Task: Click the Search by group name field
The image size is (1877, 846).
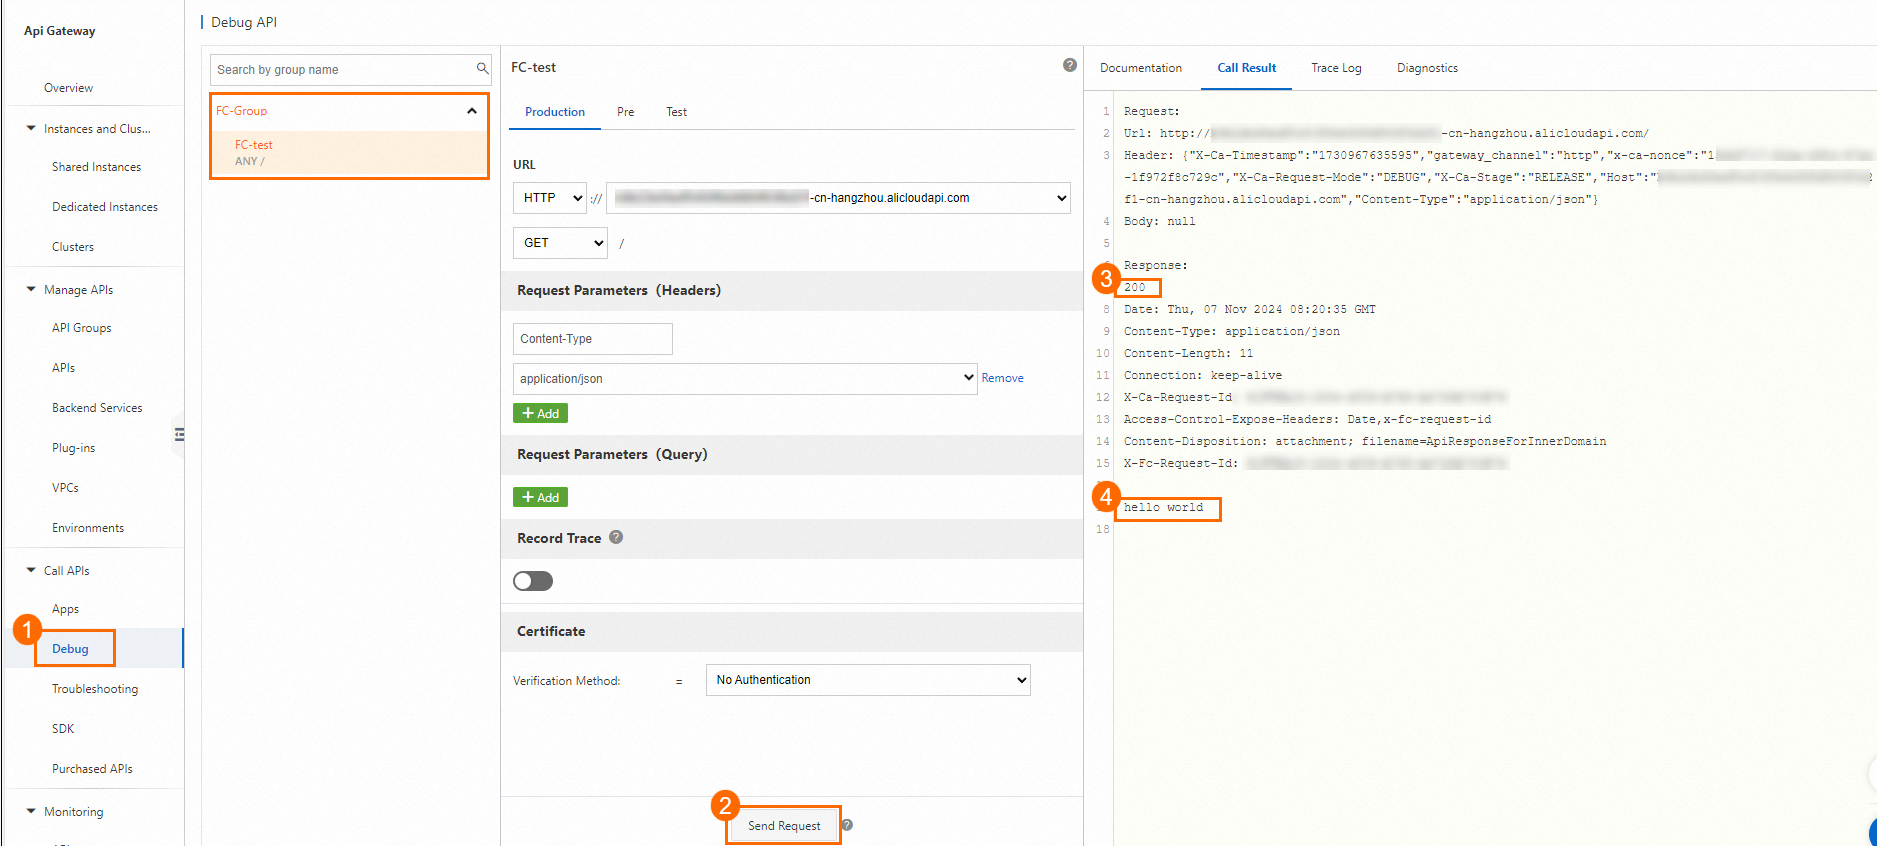Action: coord(351,69)
